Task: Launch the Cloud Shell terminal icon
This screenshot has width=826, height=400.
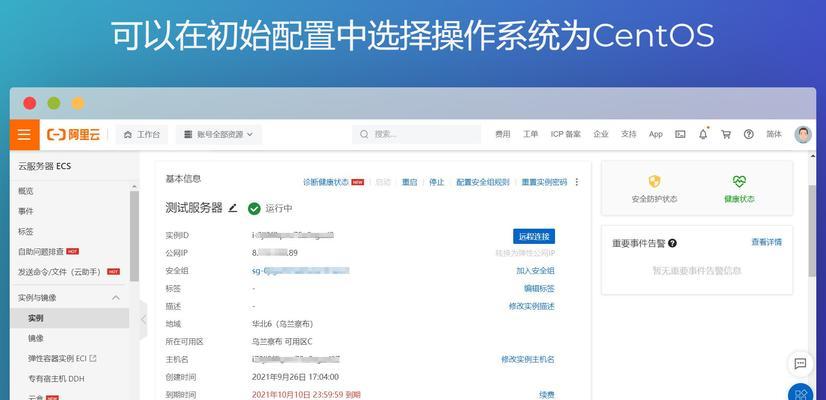Action: click(x=680, y=134)
